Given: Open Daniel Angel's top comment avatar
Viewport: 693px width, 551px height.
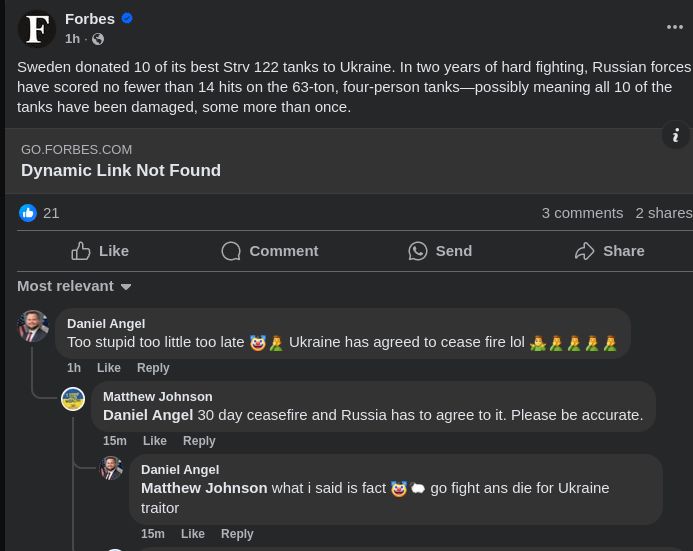Looking at the screenshot, I should (x=33, y=326).
